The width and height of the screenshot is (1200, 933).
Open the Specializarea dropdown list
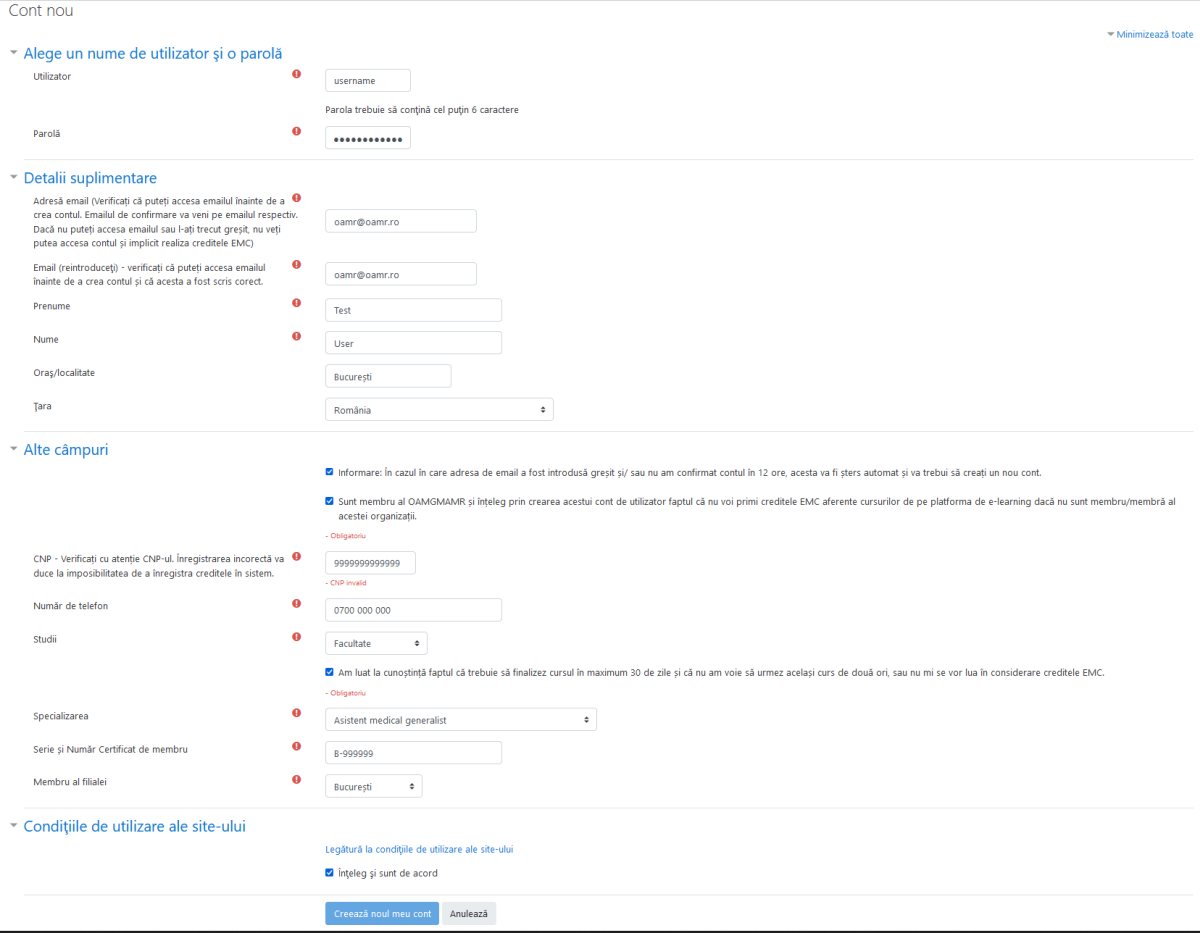pyautogui.click(x=460, y=720)
